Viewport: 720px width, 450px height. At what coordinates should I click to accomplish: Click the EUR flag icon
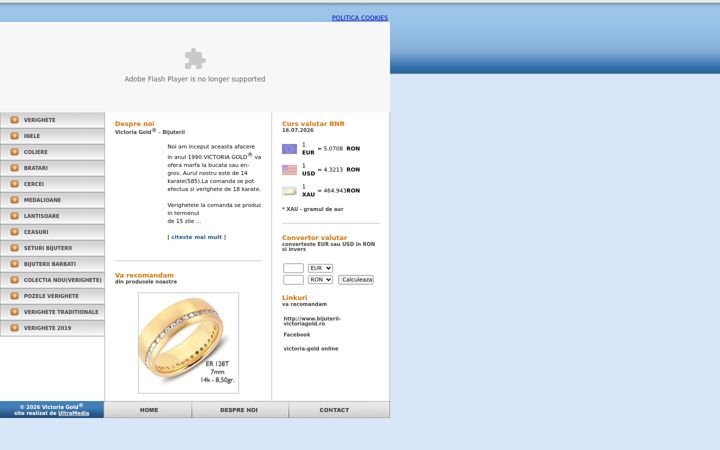point(289,149)
